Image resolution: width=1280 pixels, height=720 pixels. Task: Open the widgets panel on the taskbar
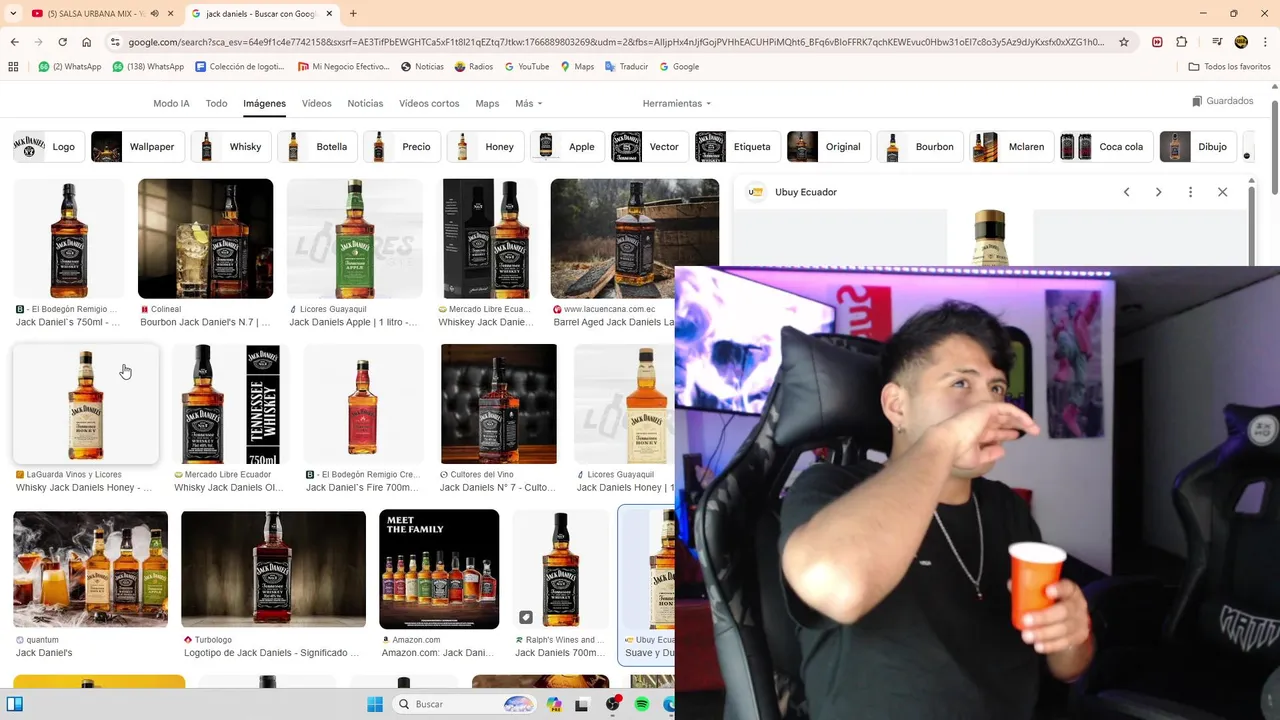15,704
